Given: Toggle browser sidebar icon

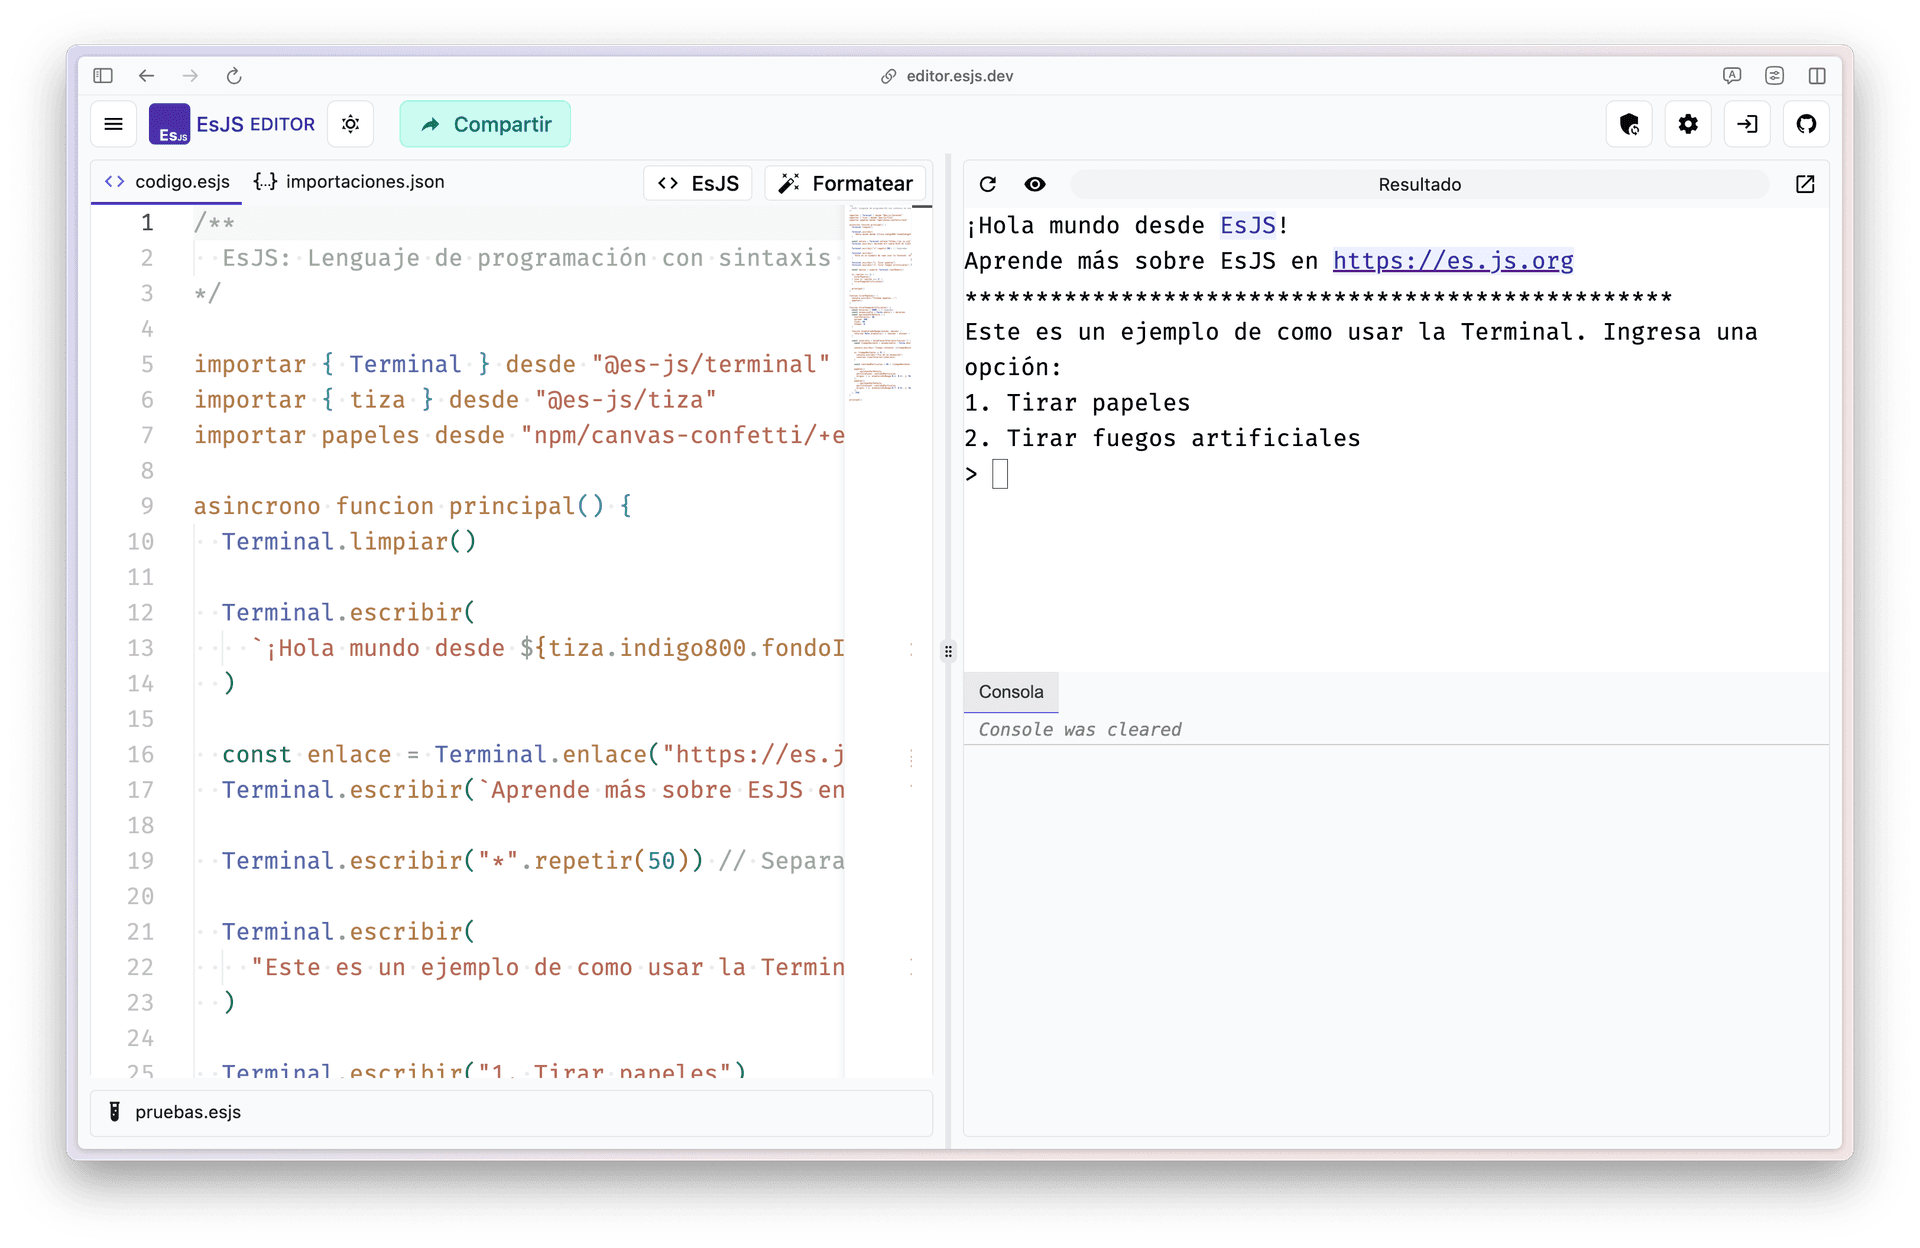Looking at the screenshot, I should coord(103,76).
